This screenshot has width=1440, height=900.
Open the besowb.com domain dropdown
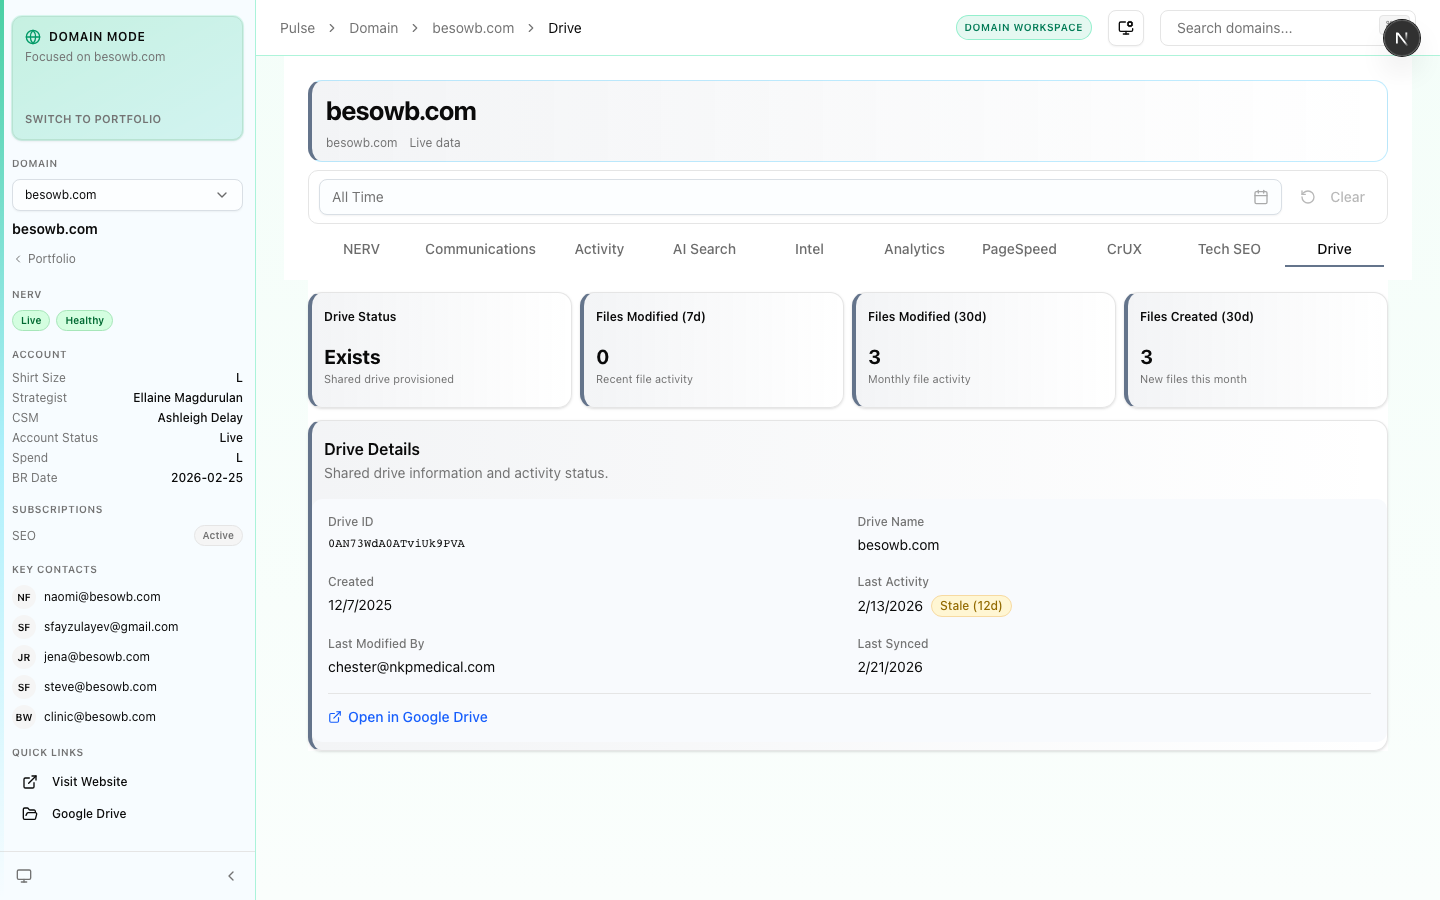127,195
